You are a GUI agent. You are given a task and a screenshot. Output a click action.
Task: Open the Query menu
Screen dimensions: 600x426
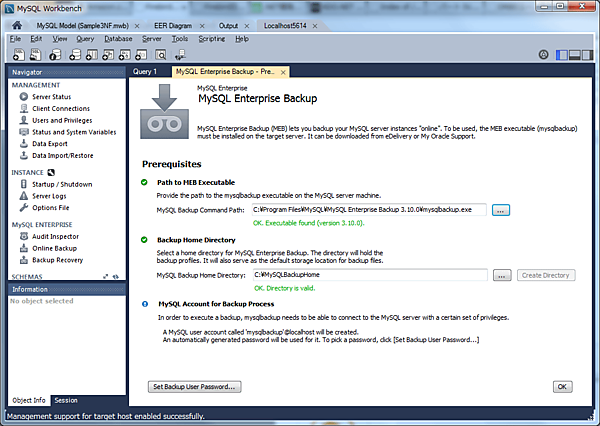pyautogui.click(x=85, y=39)
